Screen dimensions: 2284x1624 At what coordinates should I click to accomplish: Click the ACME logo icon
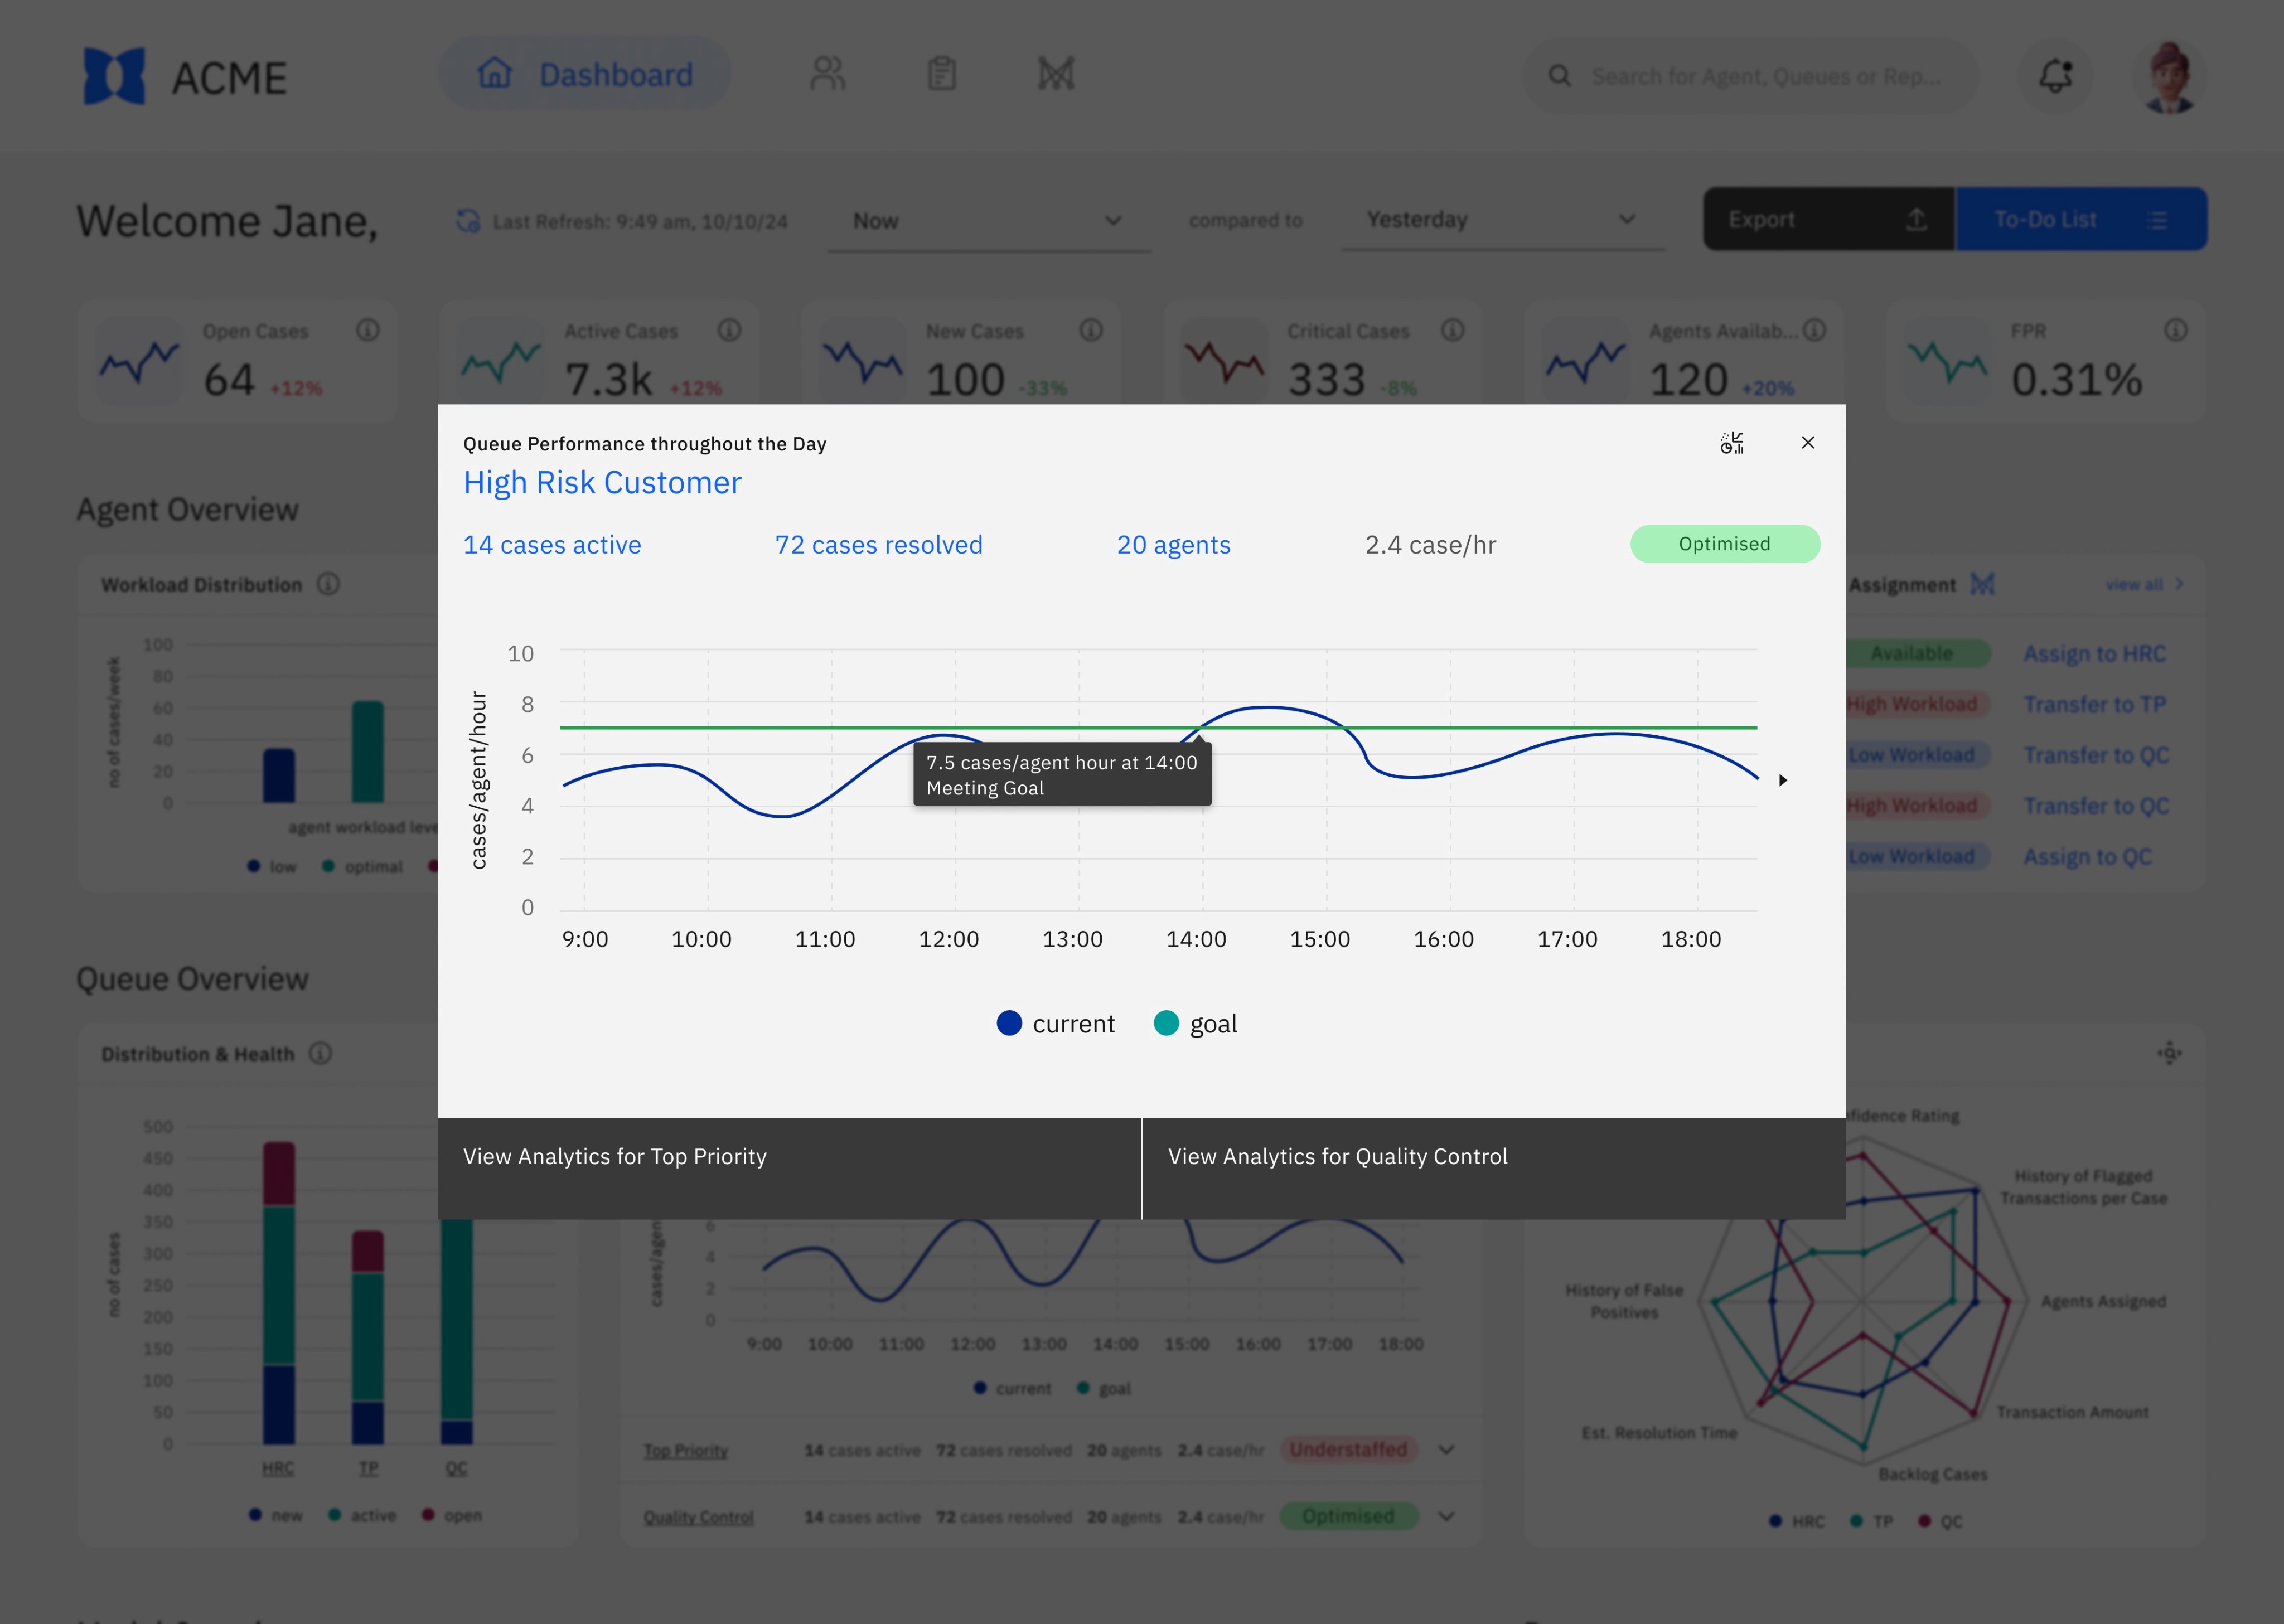[114, 76]
